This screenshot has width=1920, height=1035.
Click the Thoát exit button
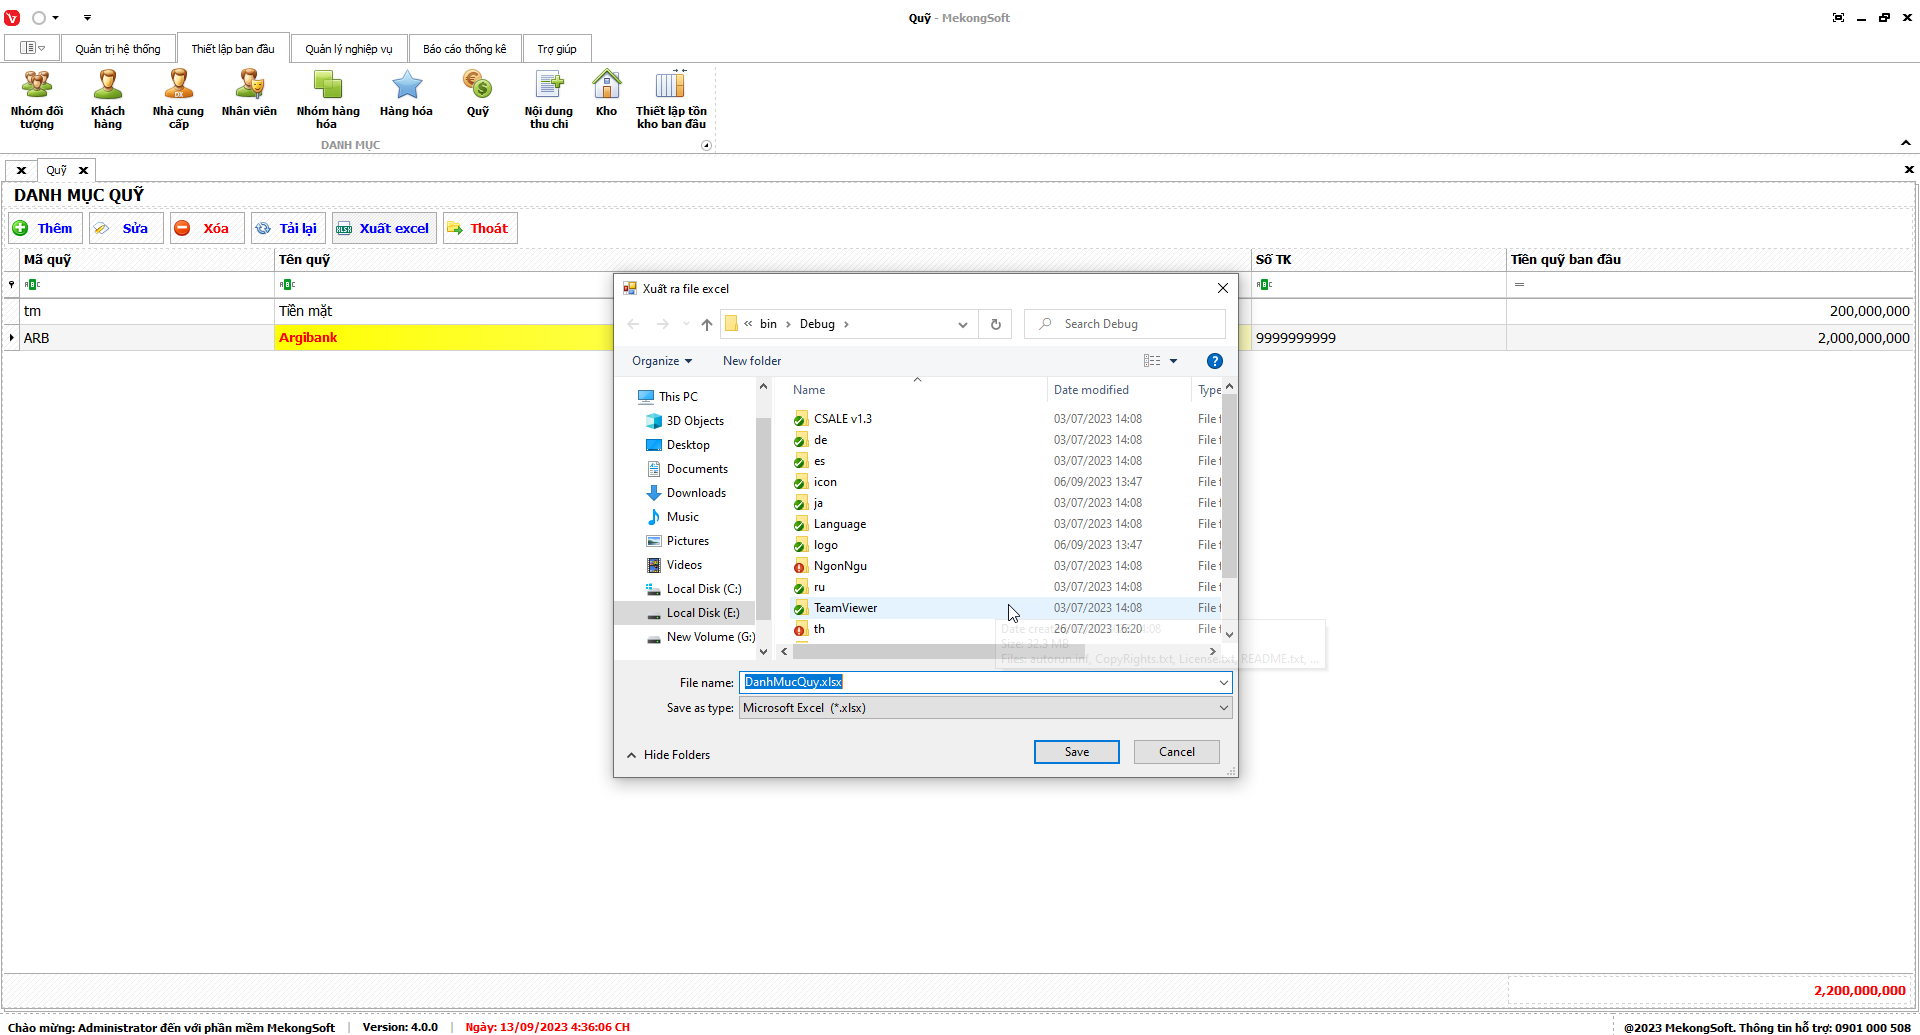(x=480, y=228)
